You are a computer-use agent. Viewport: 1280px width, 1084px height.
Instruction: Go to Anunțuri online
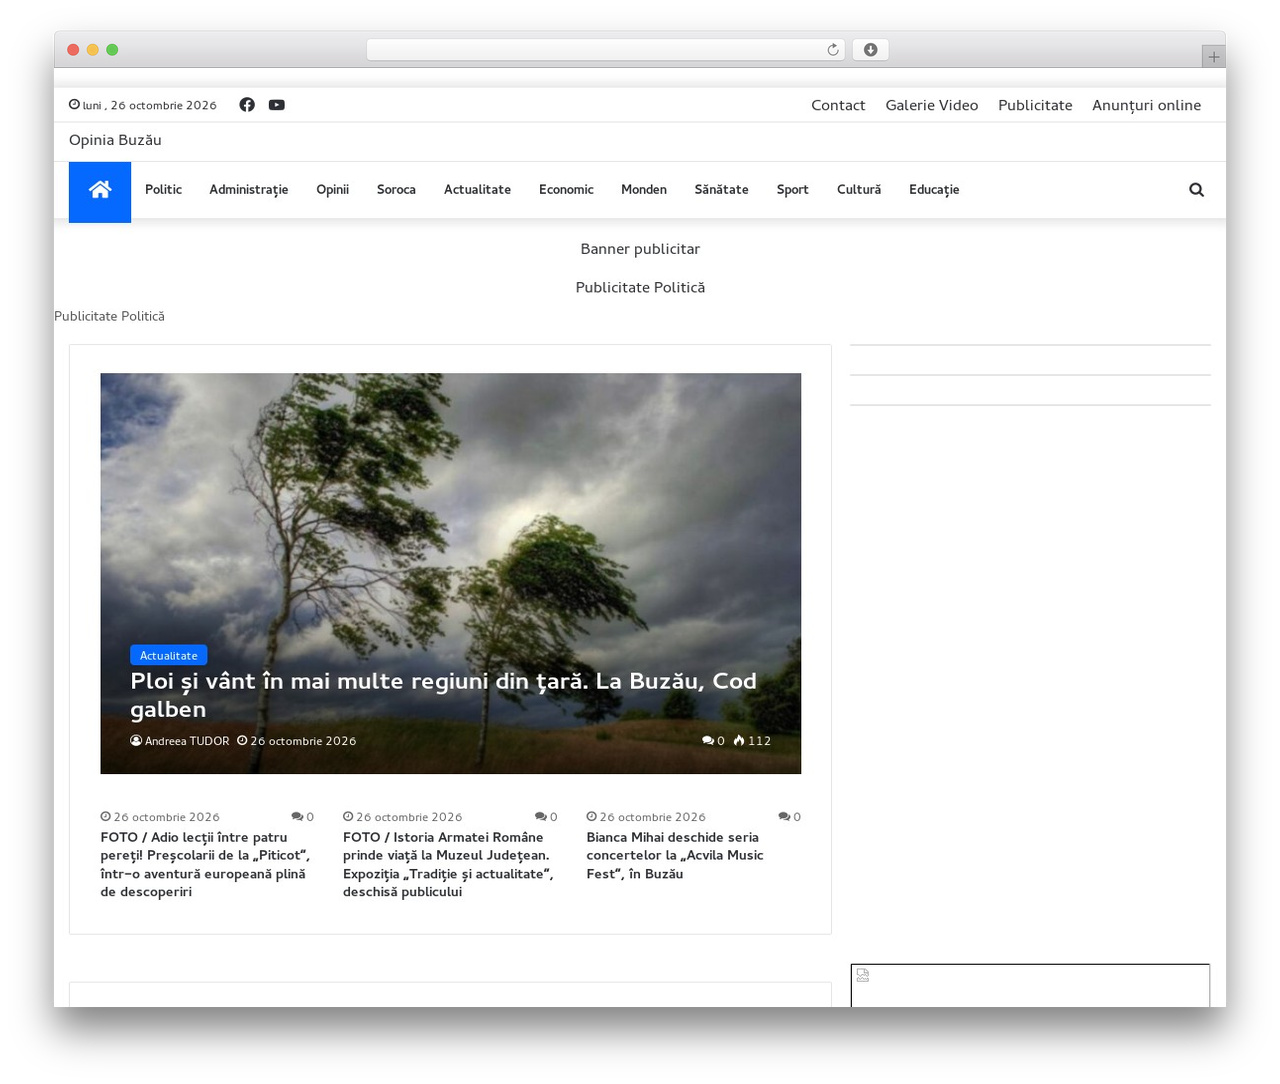1146,105
